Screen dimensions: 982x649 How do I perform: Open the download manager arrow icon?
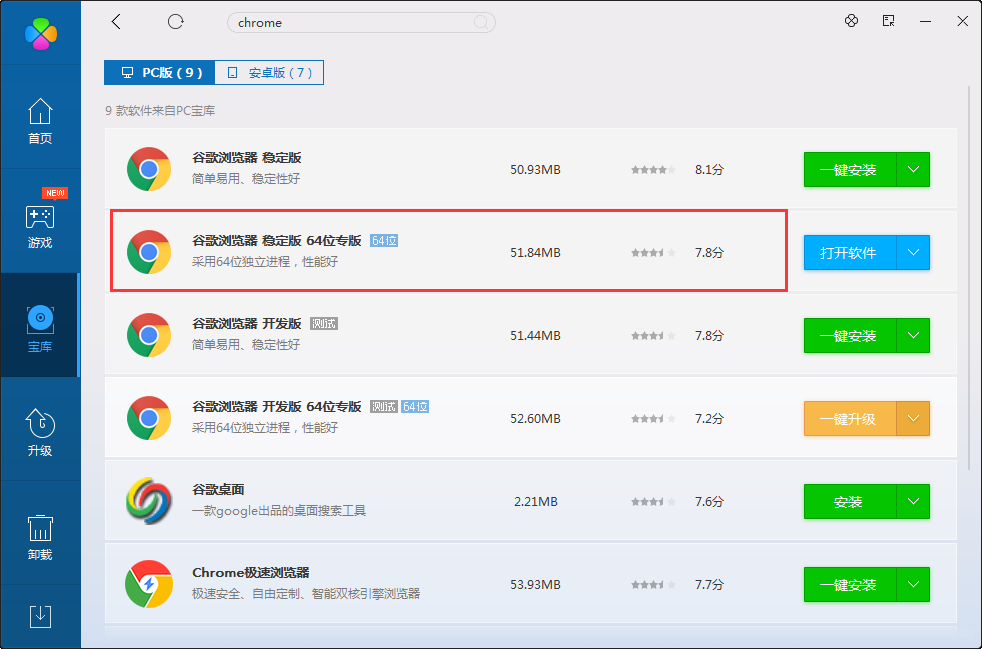(x=41, y=617)
